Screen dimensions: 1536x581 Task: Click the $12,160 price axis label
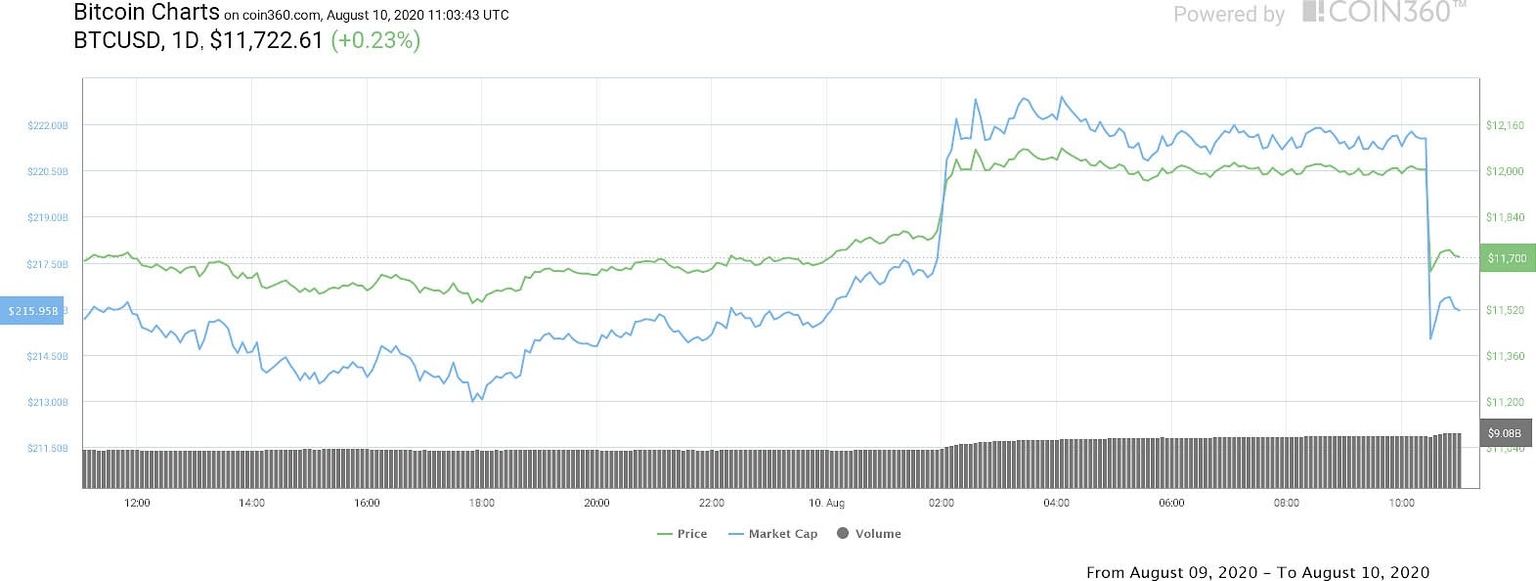[x=1505, y=125]
